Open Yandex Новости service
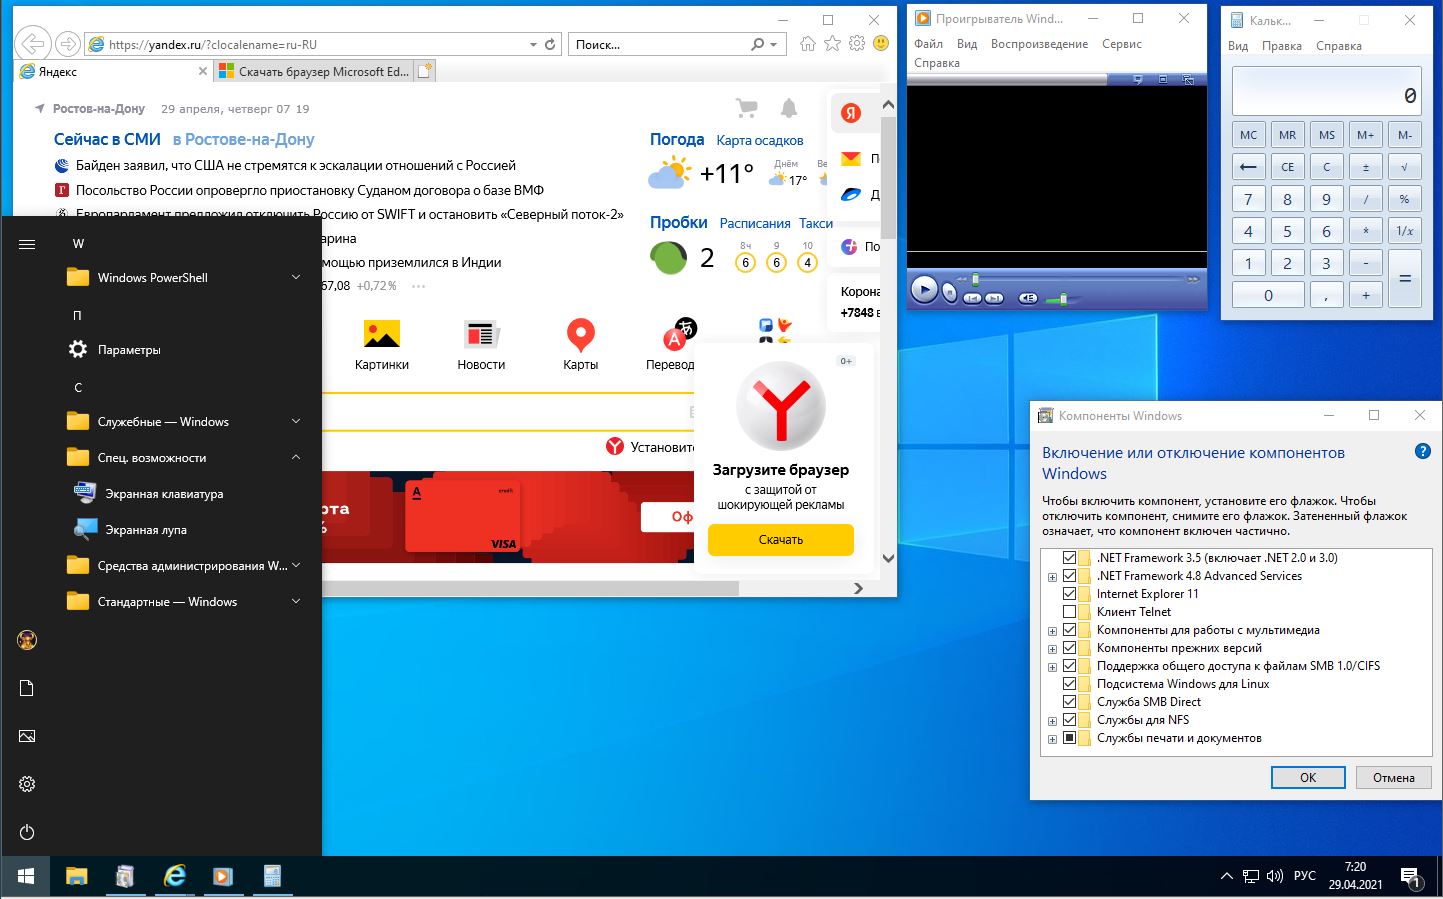This screenshot has width=1443, height=899. [481, 345]
